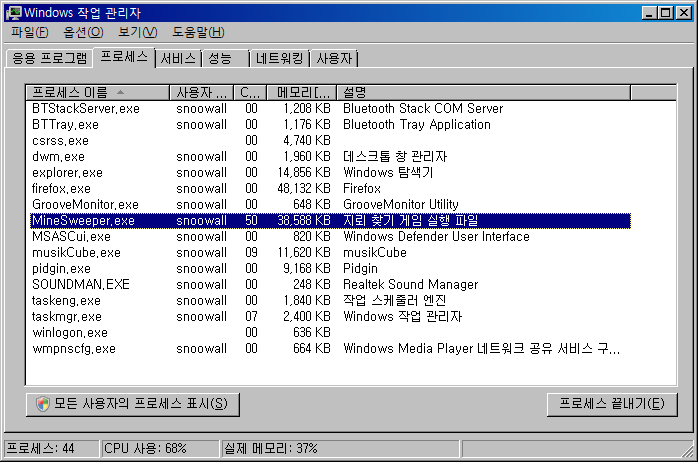Click the GrooveMonitor Utility description
698x462 pixels.
pos(401,204)
